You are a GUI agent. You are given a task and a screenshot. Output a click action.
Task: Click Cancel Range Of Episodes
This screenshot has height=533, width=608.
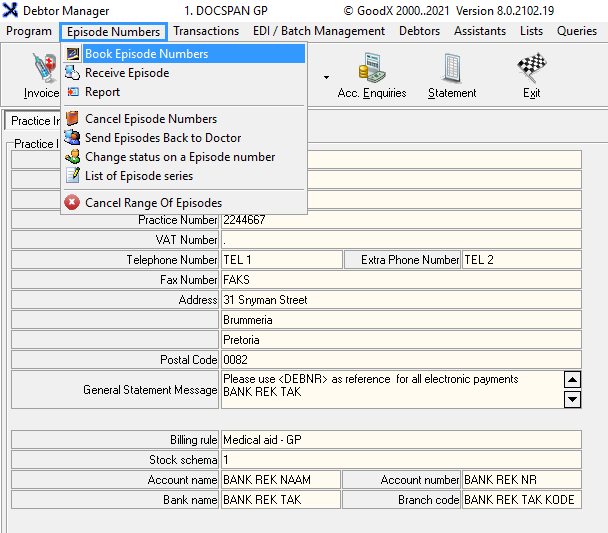click(153, 203)
